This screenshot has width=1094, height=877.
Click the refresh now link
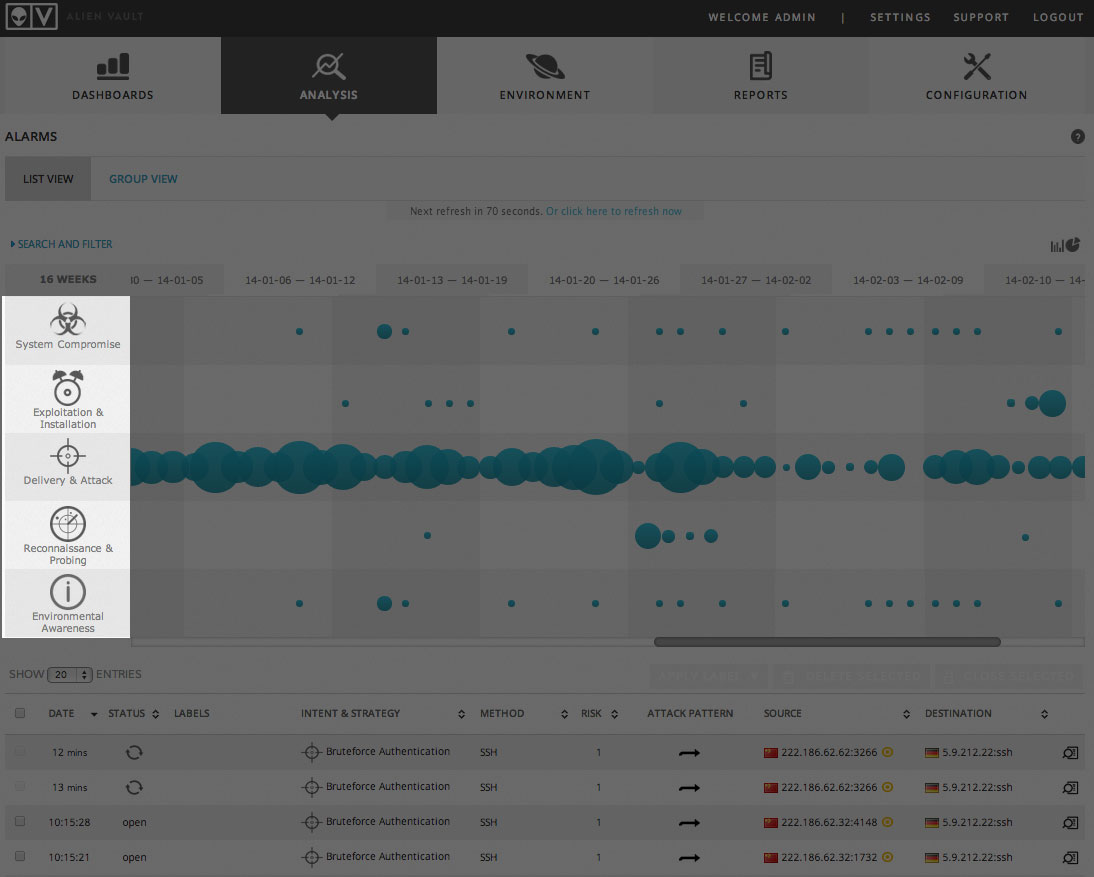(614, 211)
